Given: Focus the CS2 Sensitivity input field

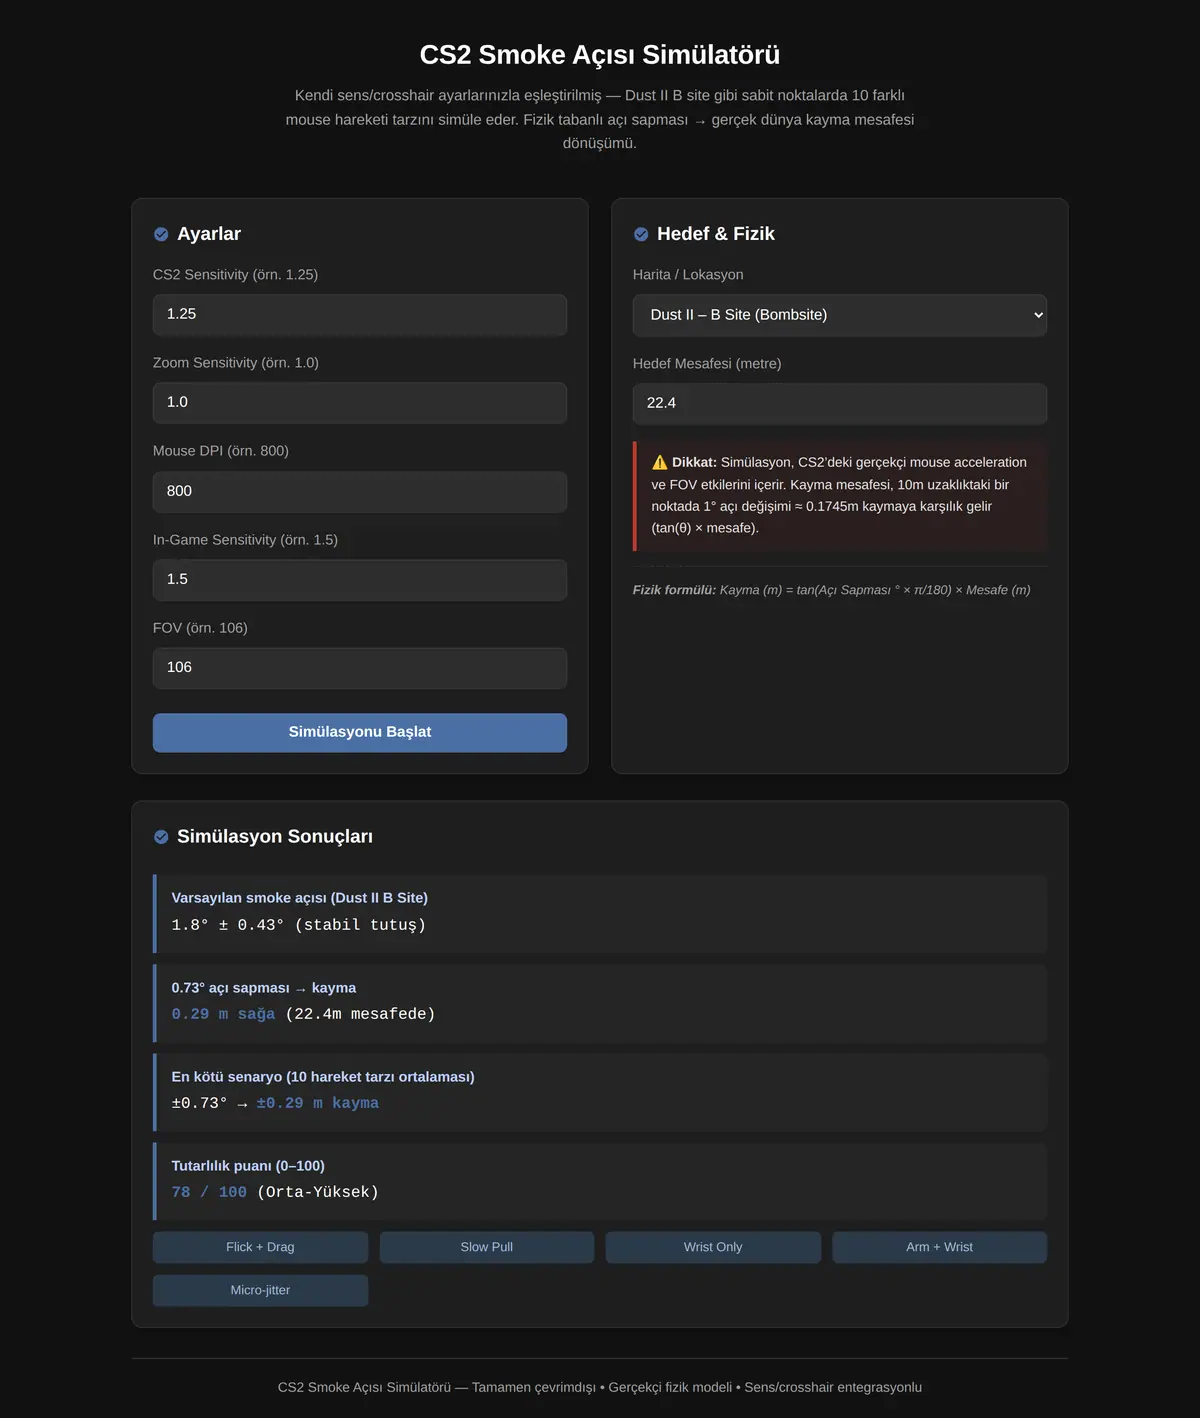Looking at the screenshot, I should coord(360,314).
